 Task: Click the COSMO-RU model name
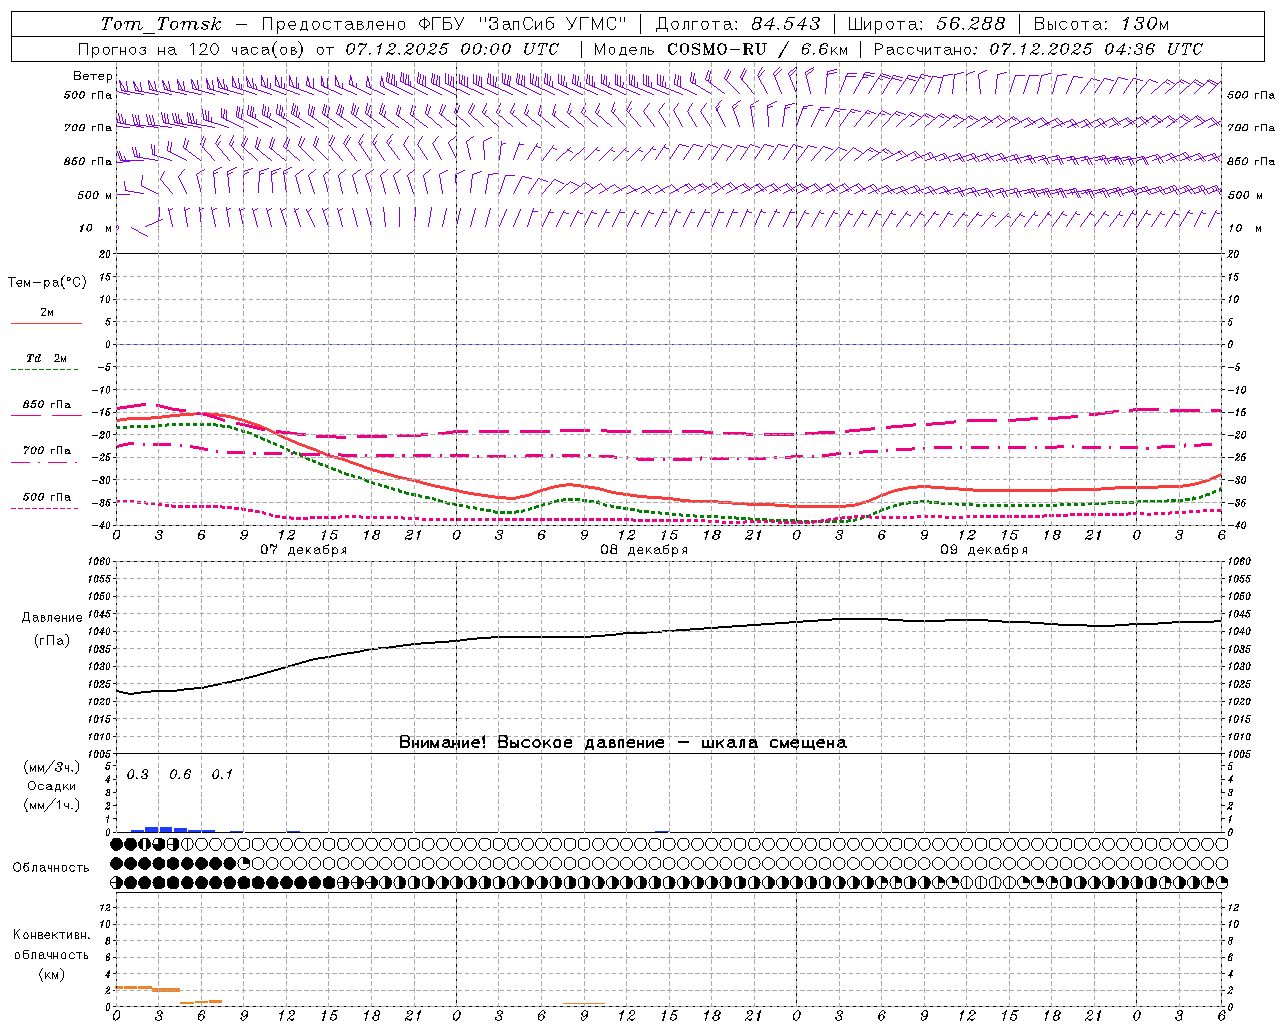tap(720, 49)
